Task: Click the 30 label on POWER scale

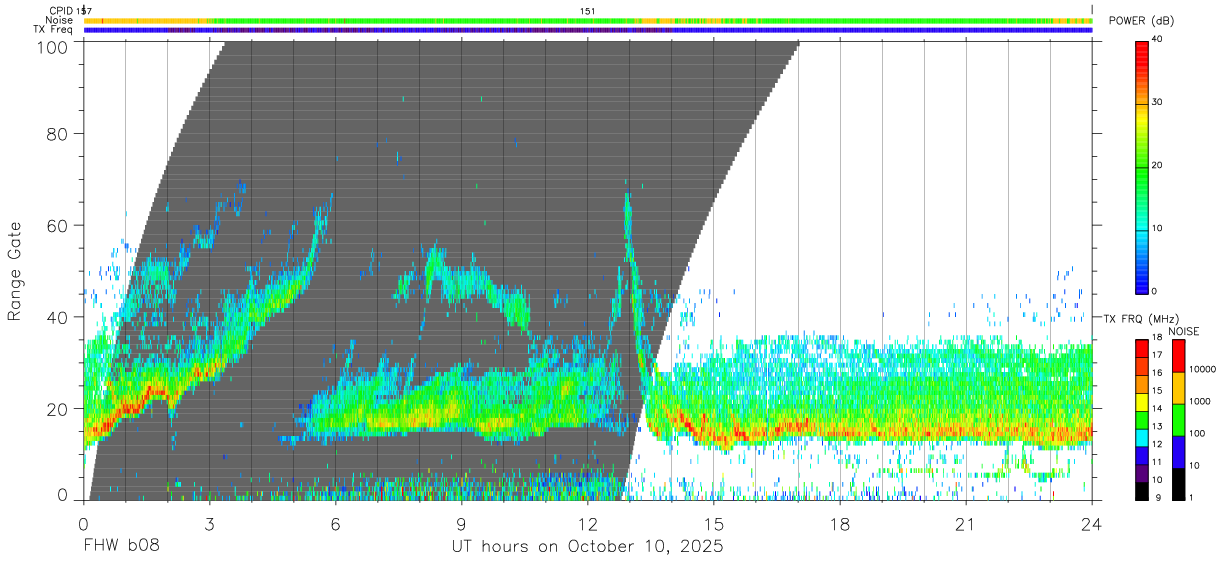Action: (x=1157, y=103)
